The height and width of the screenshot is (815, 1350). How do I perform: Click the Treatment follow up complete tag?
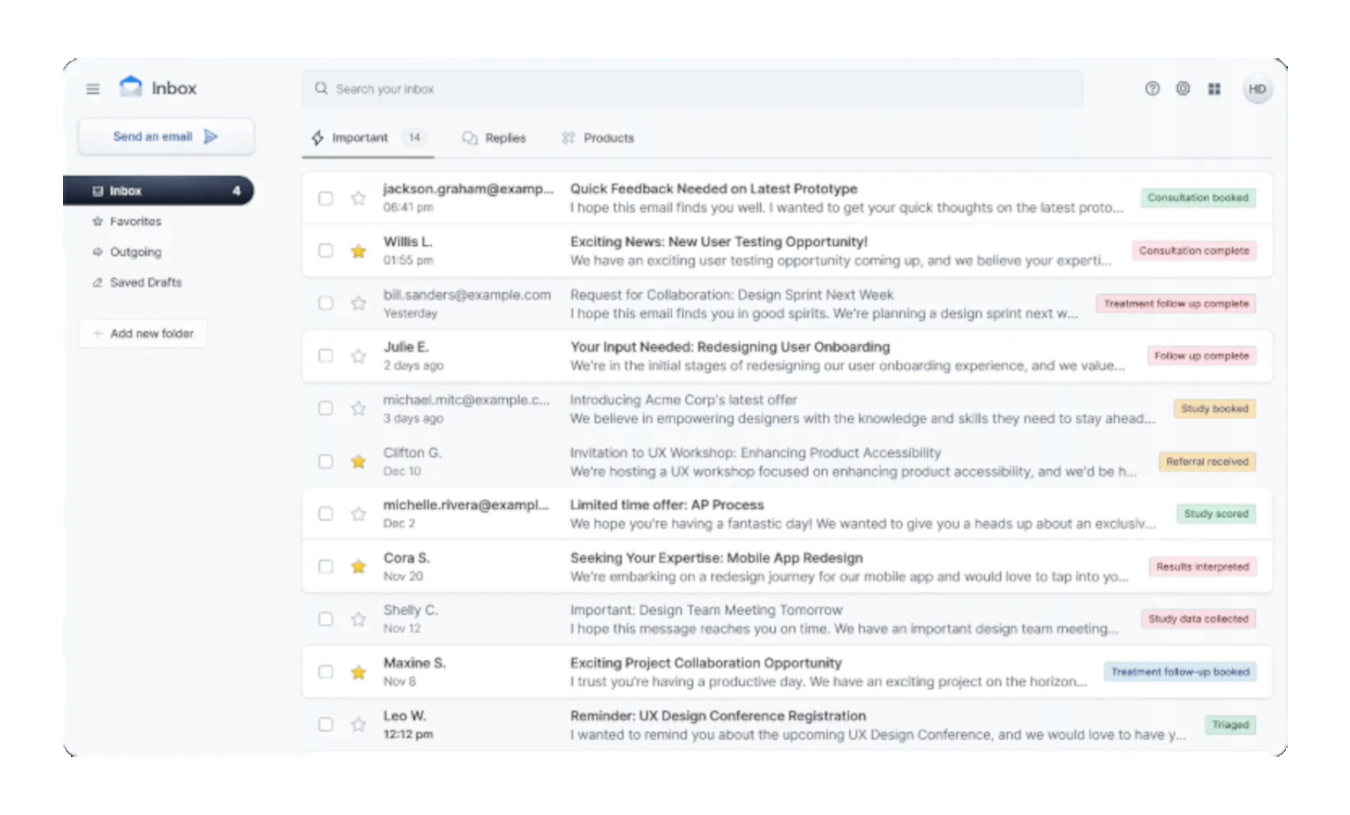(1176, 303)
